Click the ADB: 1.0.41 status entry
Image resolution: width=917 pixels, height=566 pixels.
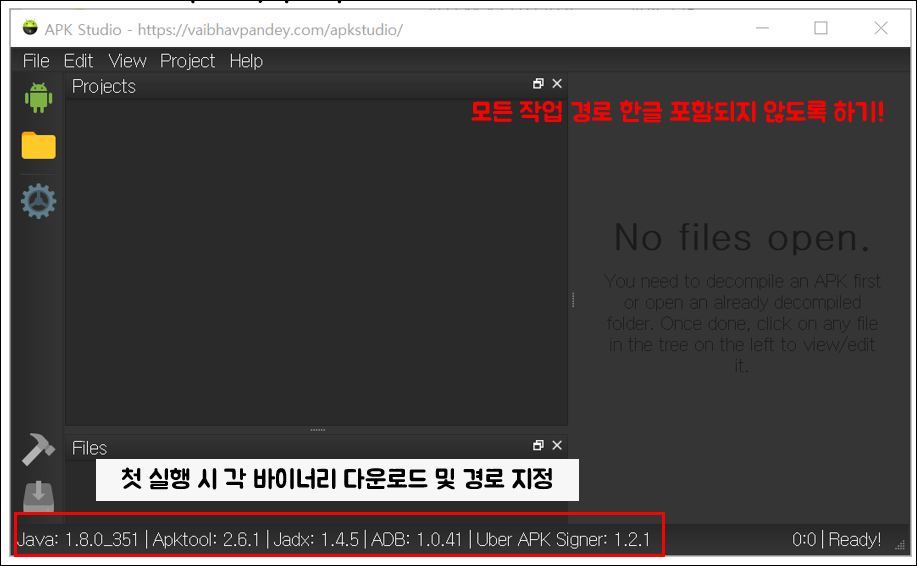pyautogui.click(x=416, y=539)
